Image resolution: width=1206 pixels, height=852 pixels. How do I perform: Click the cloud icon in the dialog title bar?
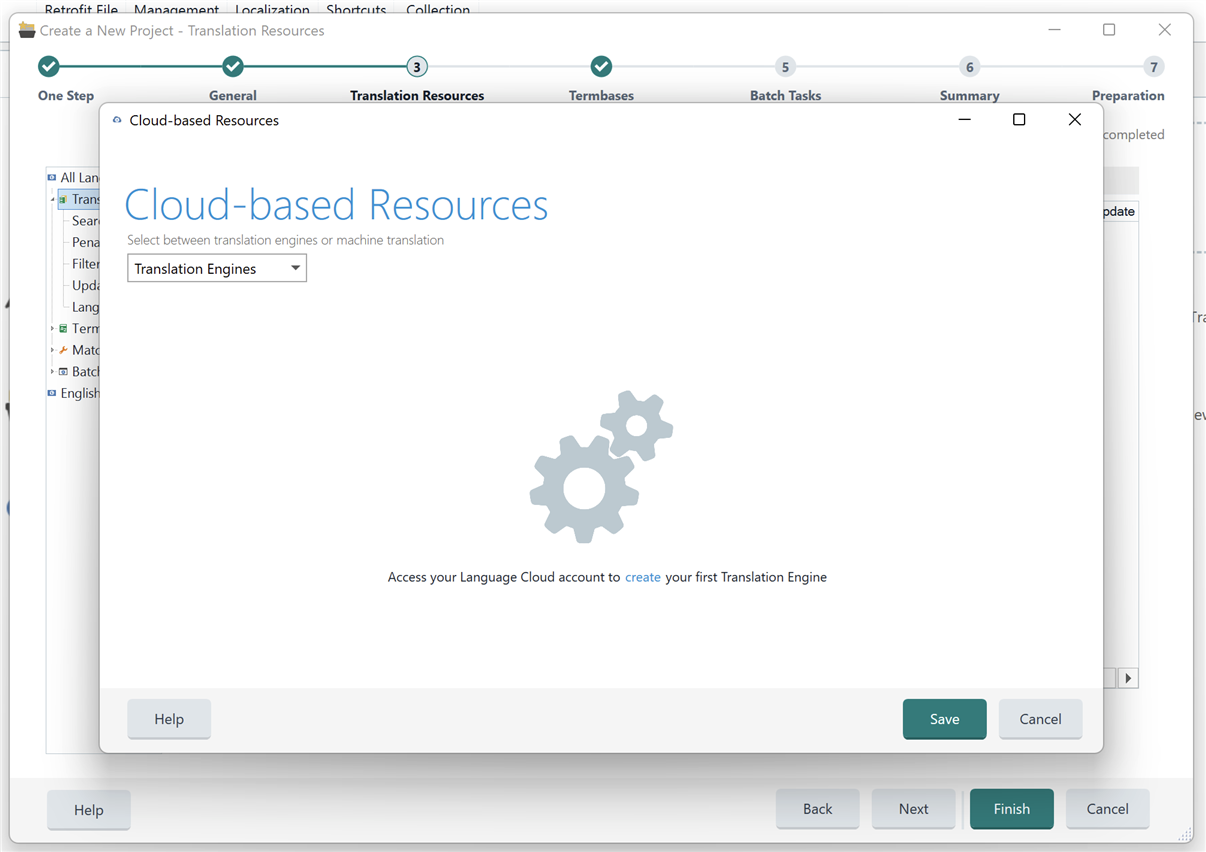click(x=117, y=118)
